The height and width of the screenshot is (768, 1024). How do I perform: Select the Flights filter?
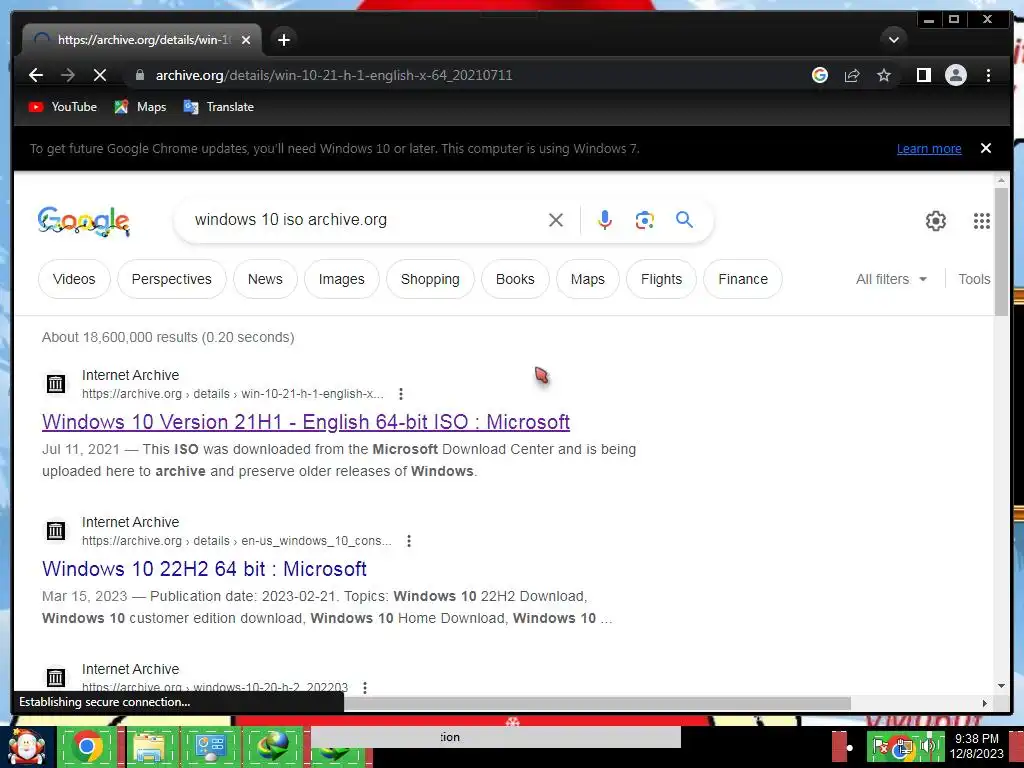[662, 279]
